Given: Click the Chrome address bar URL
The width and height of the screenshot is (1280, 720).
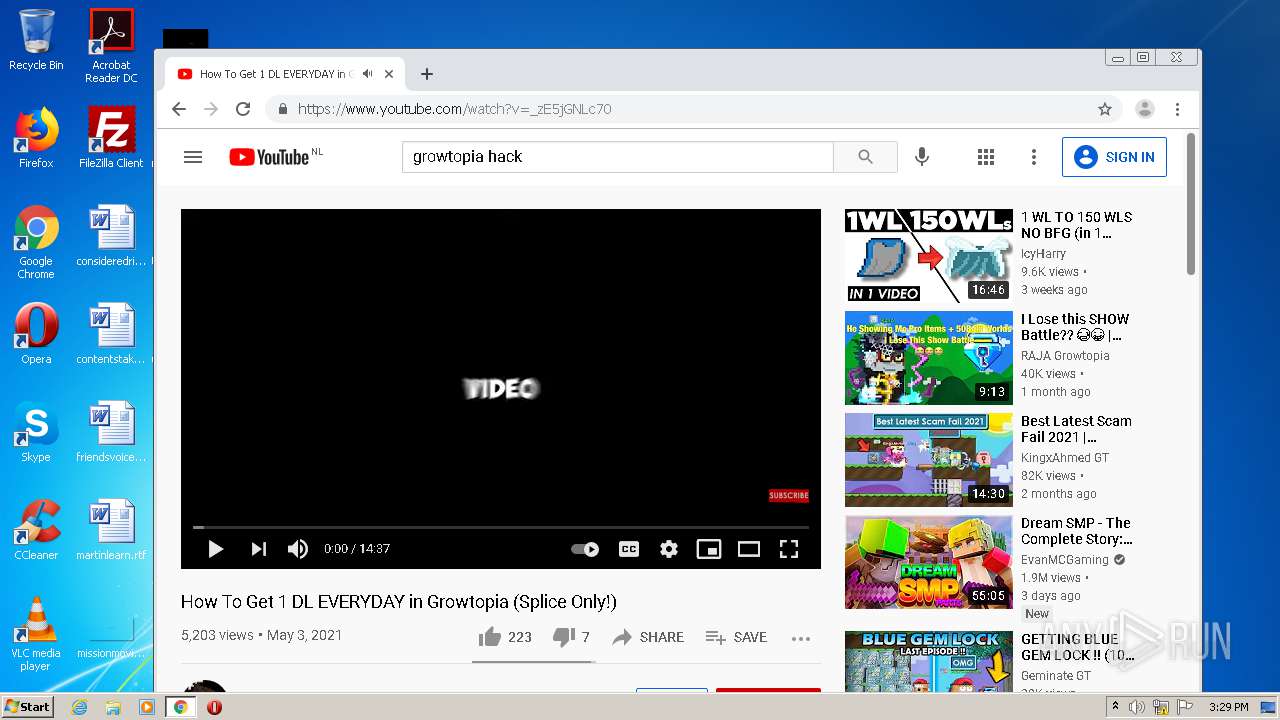Looking at the screenshot, I should tap(454, 109).
